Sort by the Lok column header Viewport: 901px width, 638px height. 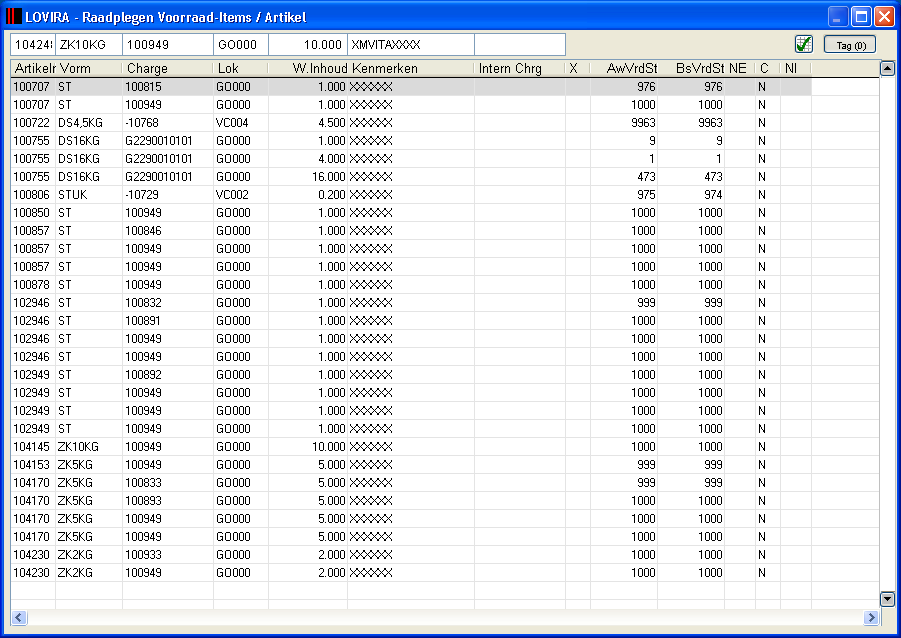click(241, 68)
